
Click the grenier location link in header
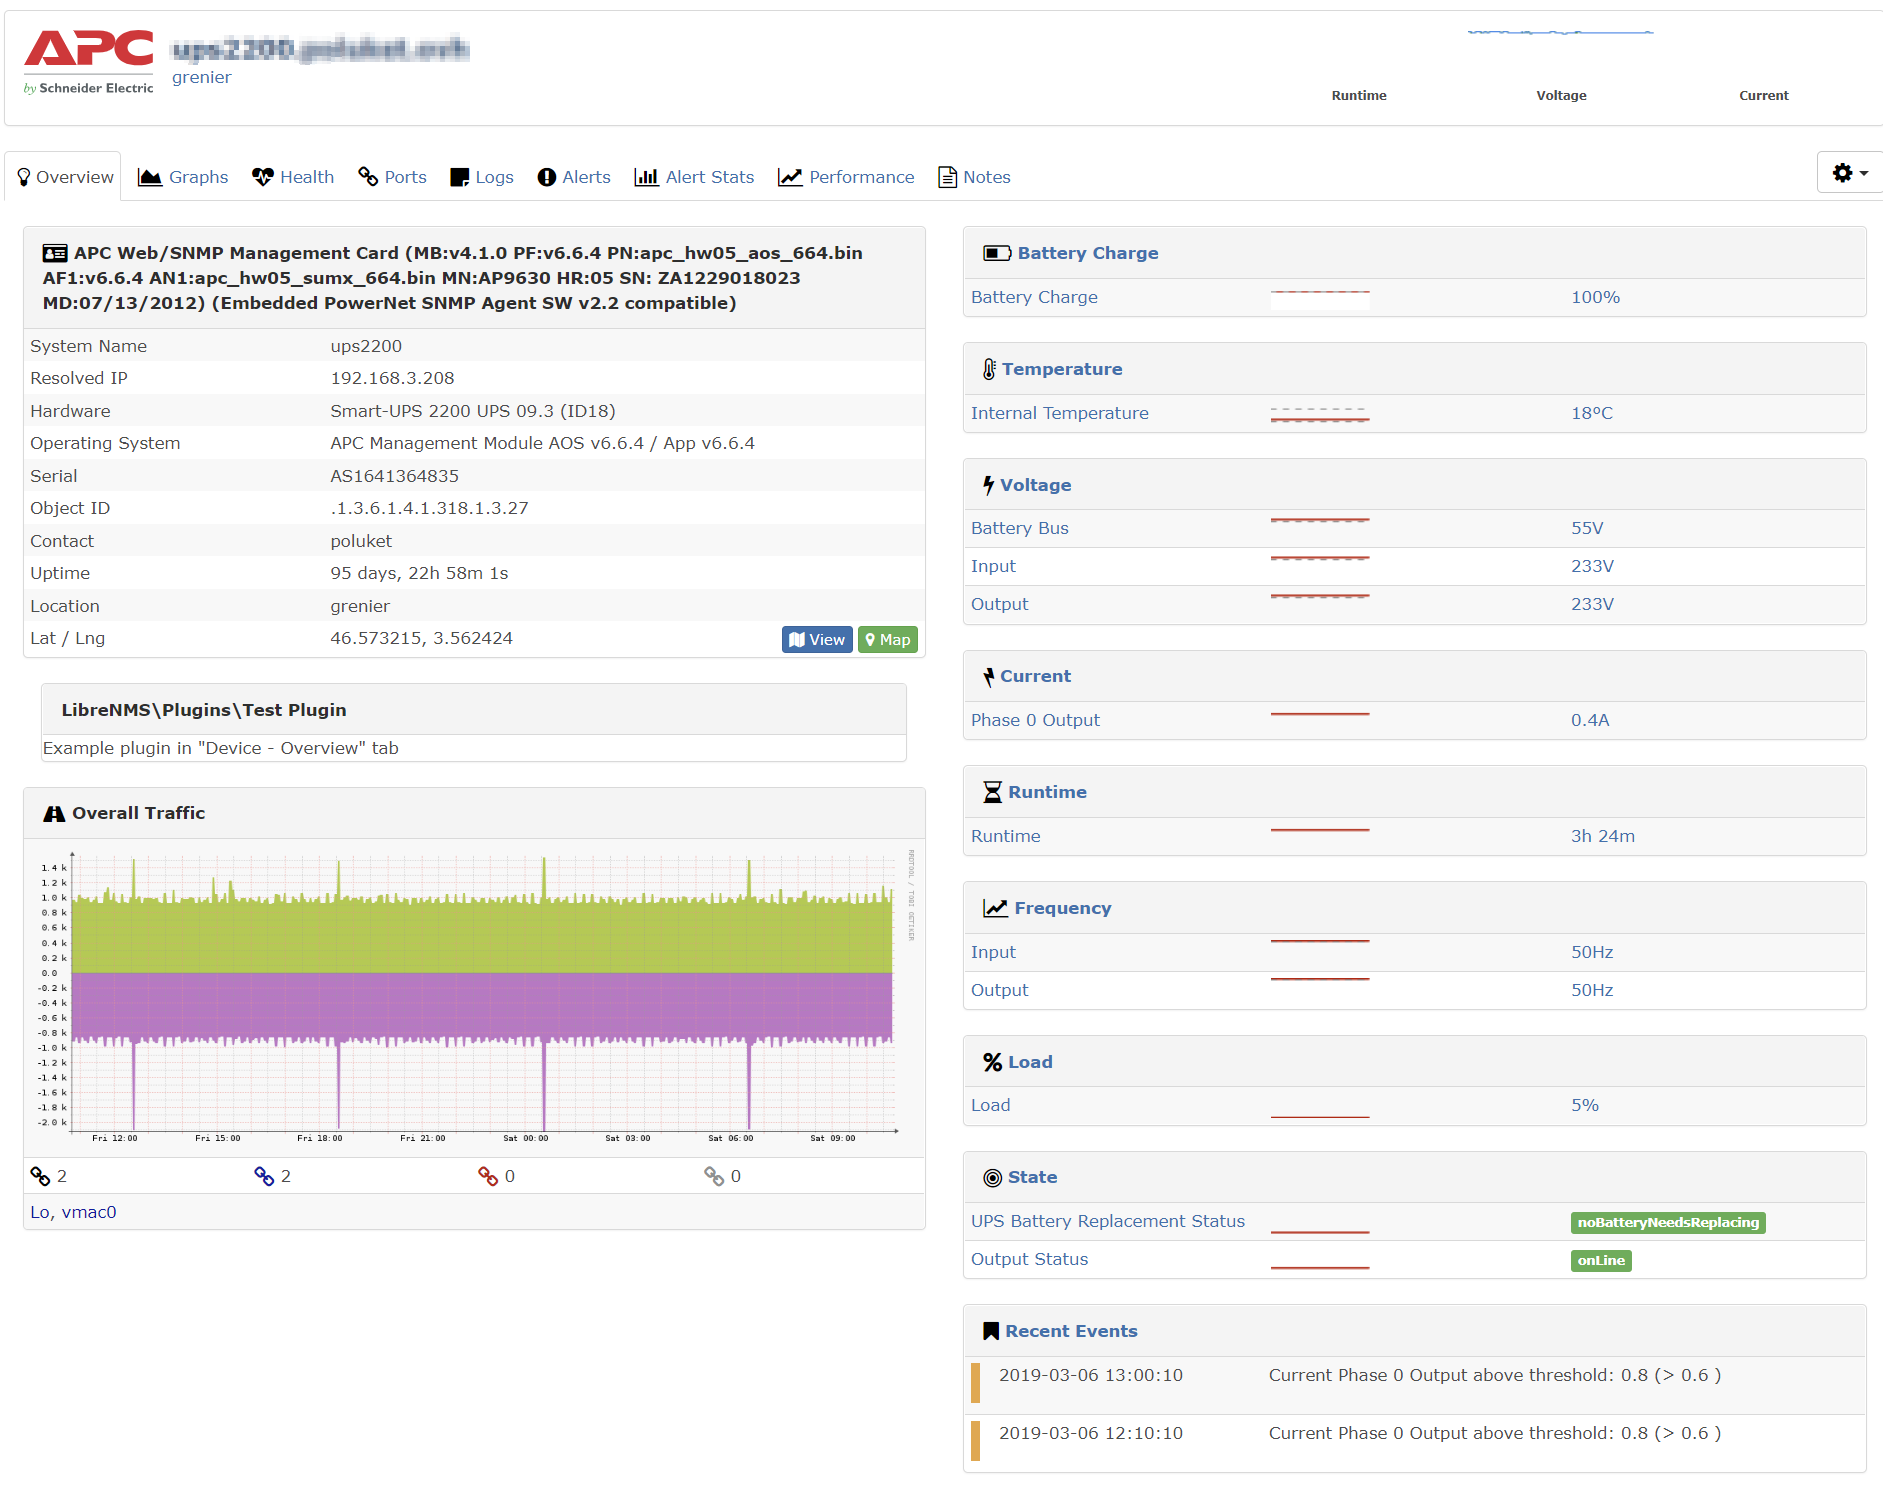(x=201, y=77)
